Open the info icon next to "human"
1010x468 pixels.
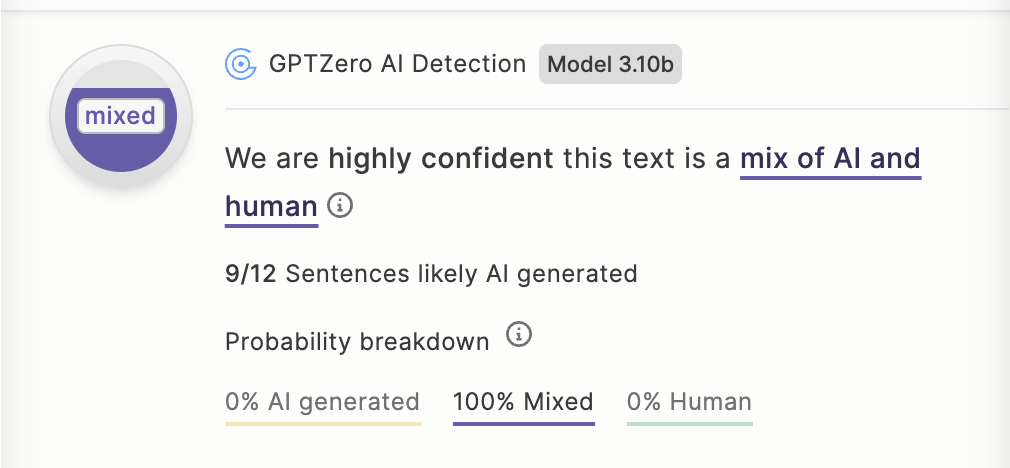pos(341,206)
